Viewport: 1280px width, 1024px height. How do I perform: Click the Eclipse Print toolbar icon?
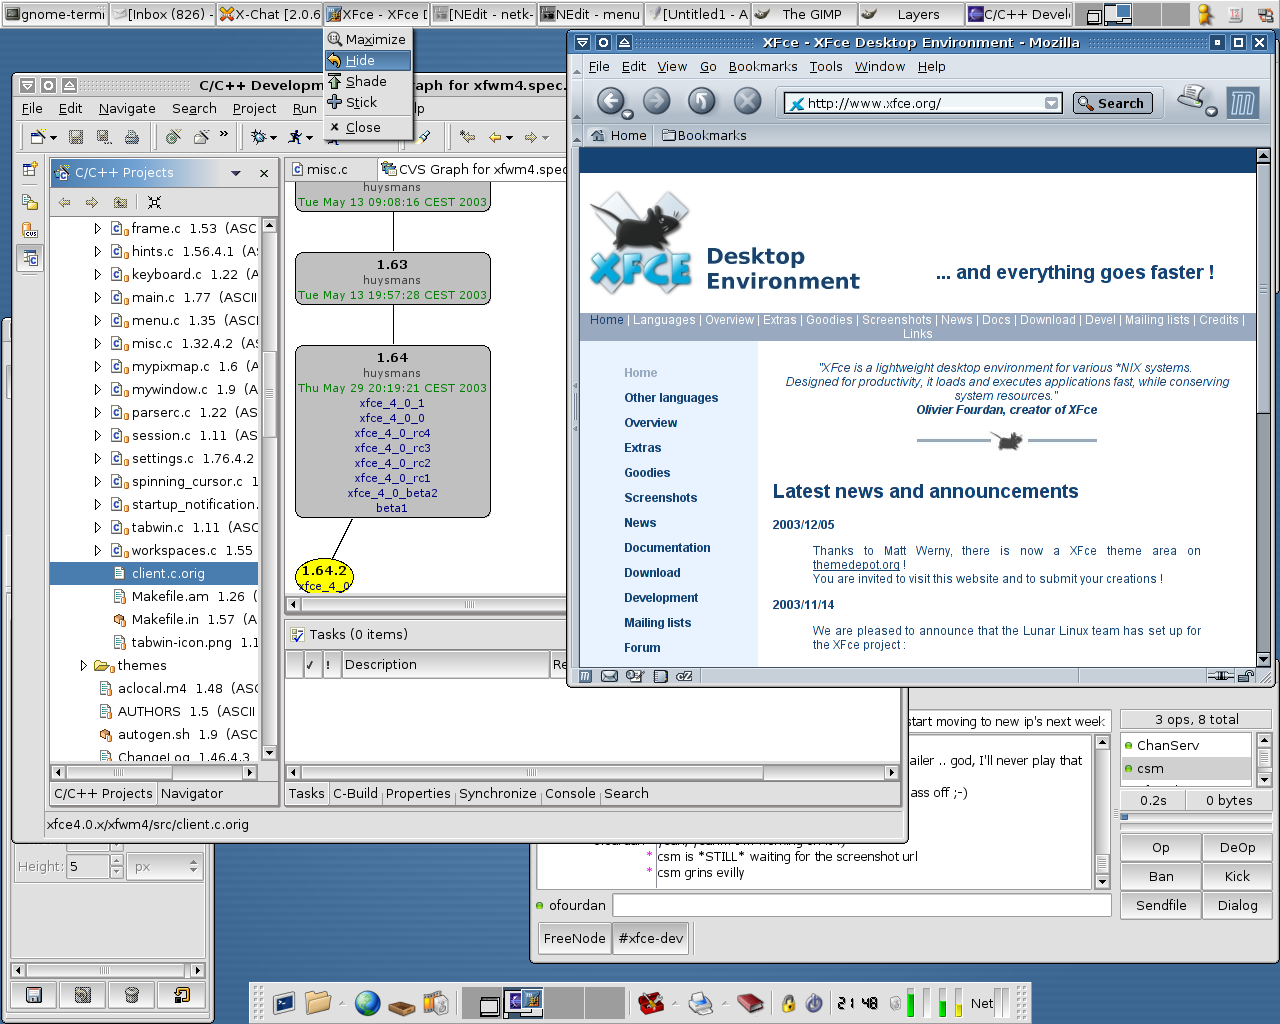(131, 137)
